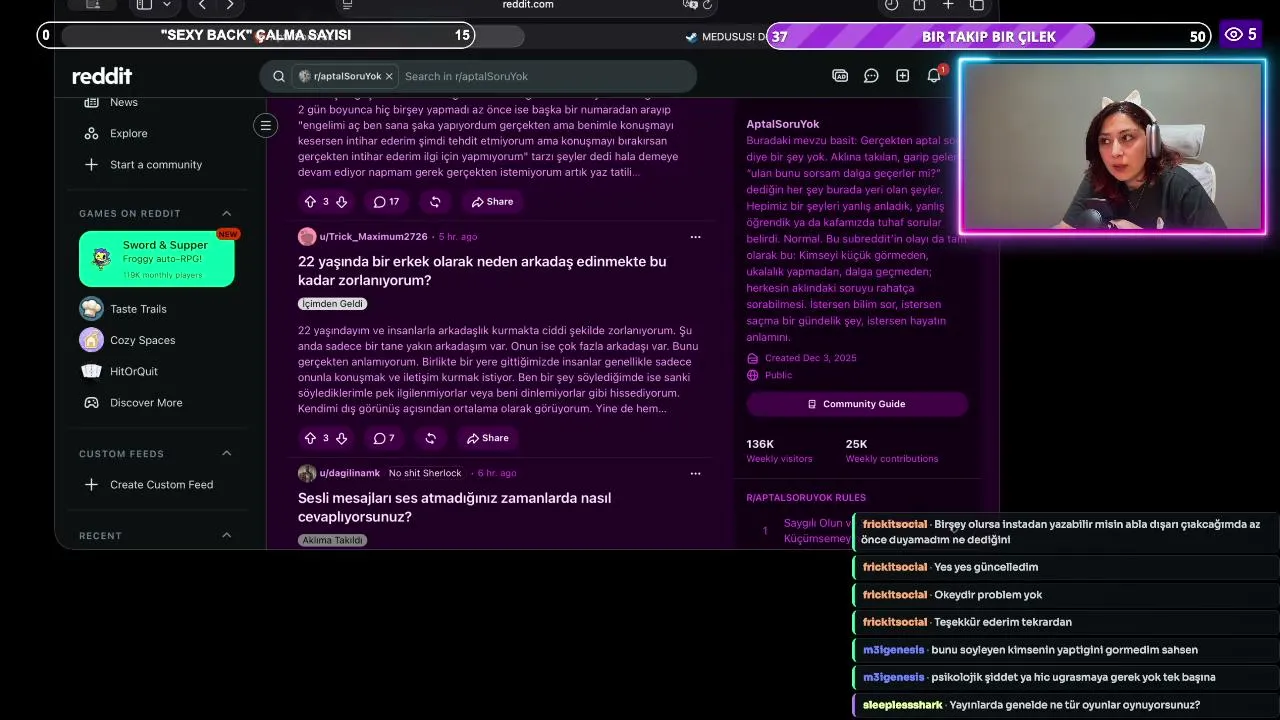Click the Create post plus icon
This screenshot has height=720, width=1280.
[x=902, y=76]
